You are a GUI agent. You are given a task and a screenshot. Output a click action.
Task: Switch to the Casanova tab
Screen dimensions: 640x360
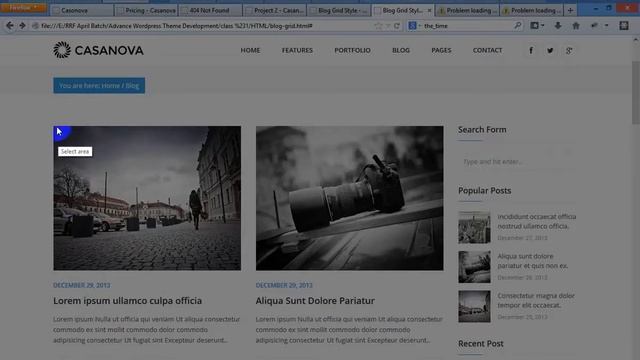click(x=82, y=10)
